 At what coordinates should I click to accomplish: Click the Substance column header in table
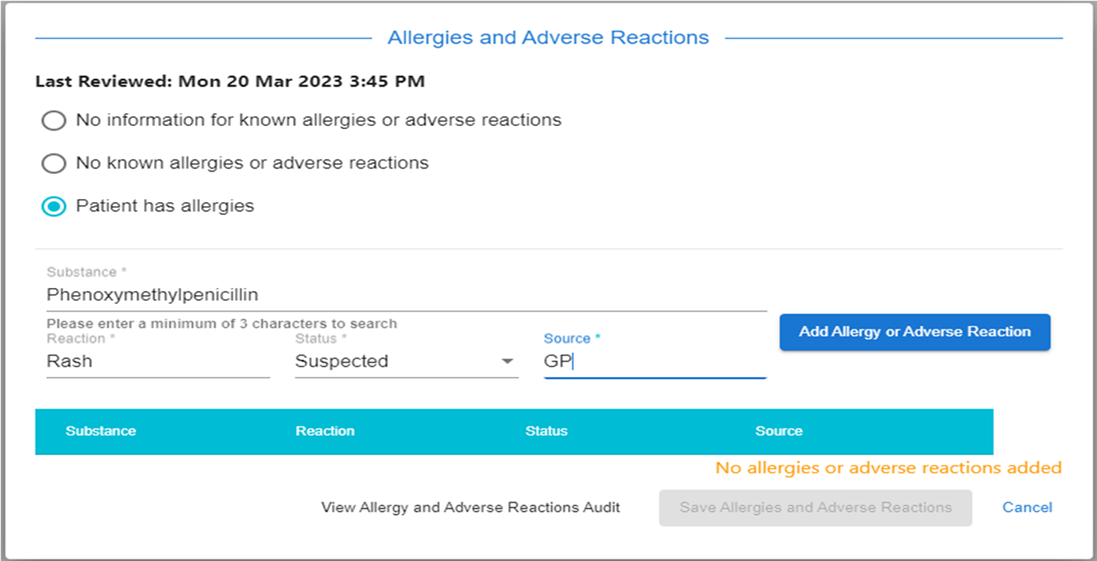[101, 431]
